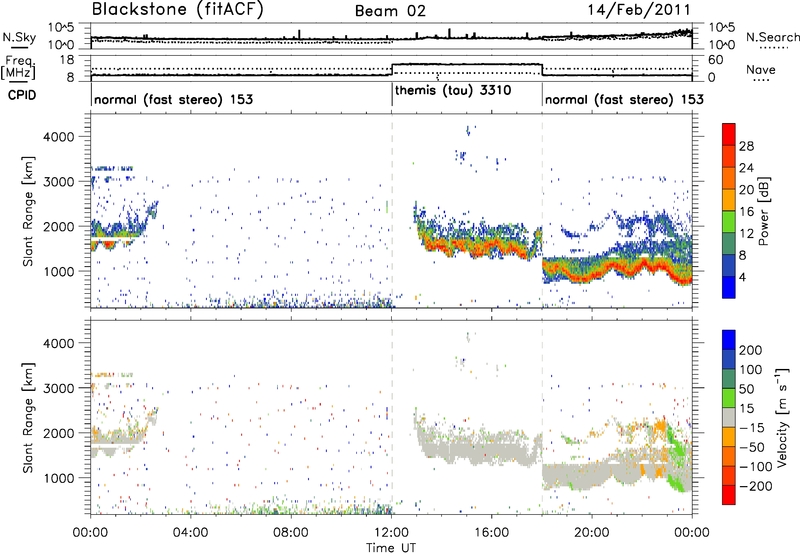800x554 pixels.
Task: Click the orange swatch on Velocity colorbar
Action: pyautogui.click(x=729, y=437)
